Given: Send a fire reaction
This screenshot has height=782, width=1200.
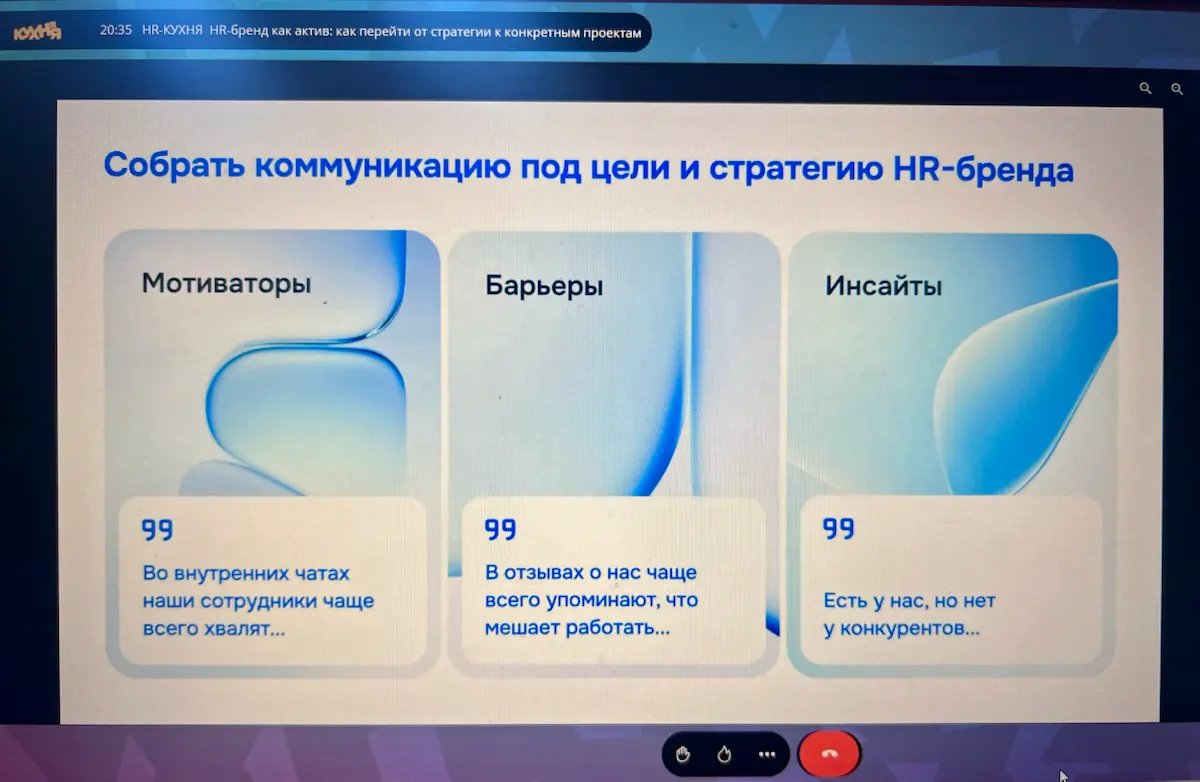Looking at the screenshot, I should pos(725,755).
